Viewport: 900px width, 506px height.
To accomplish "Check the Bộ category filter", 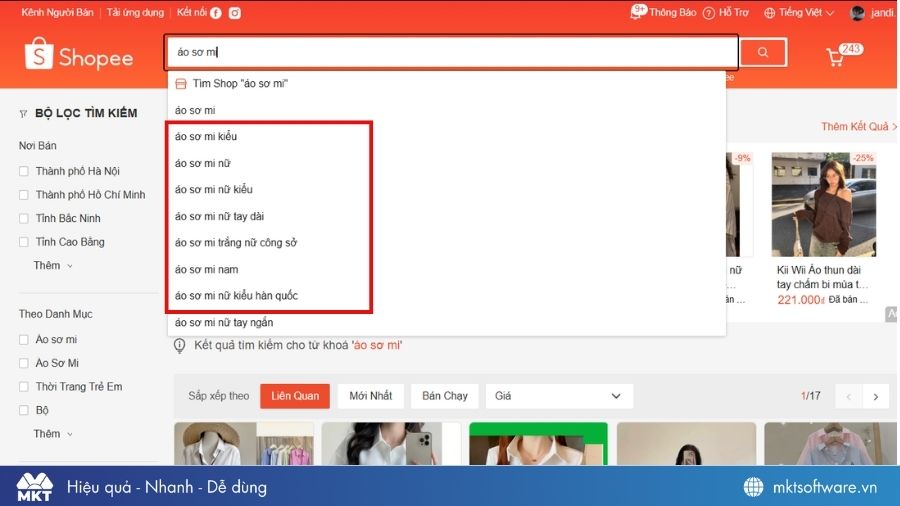I will (24, 410).
